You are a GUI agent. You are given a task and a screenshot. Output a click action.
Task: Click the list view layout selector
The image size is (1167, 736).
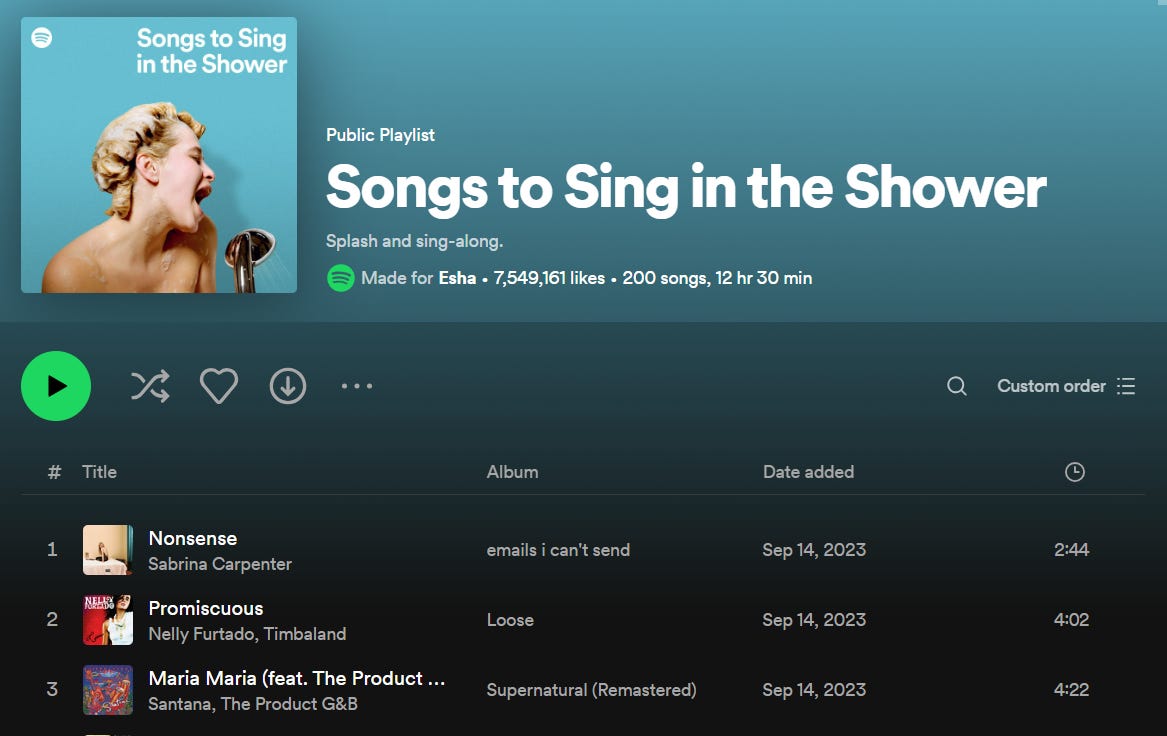(1126, 386)
